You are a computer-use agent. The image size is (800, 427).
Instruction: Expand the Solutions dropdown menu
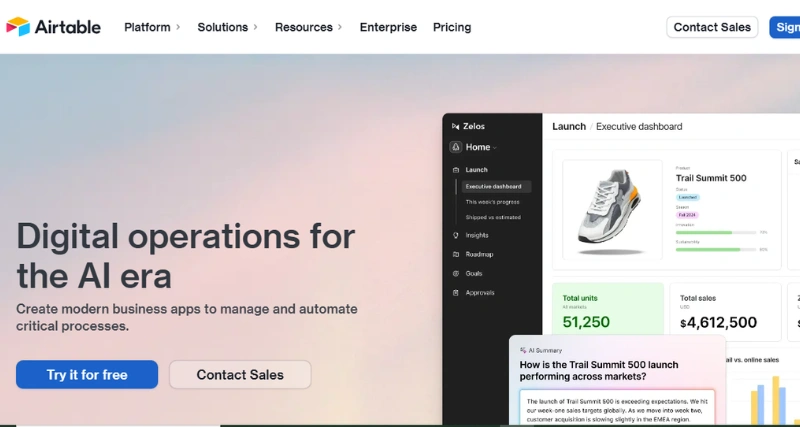(227, 27)
